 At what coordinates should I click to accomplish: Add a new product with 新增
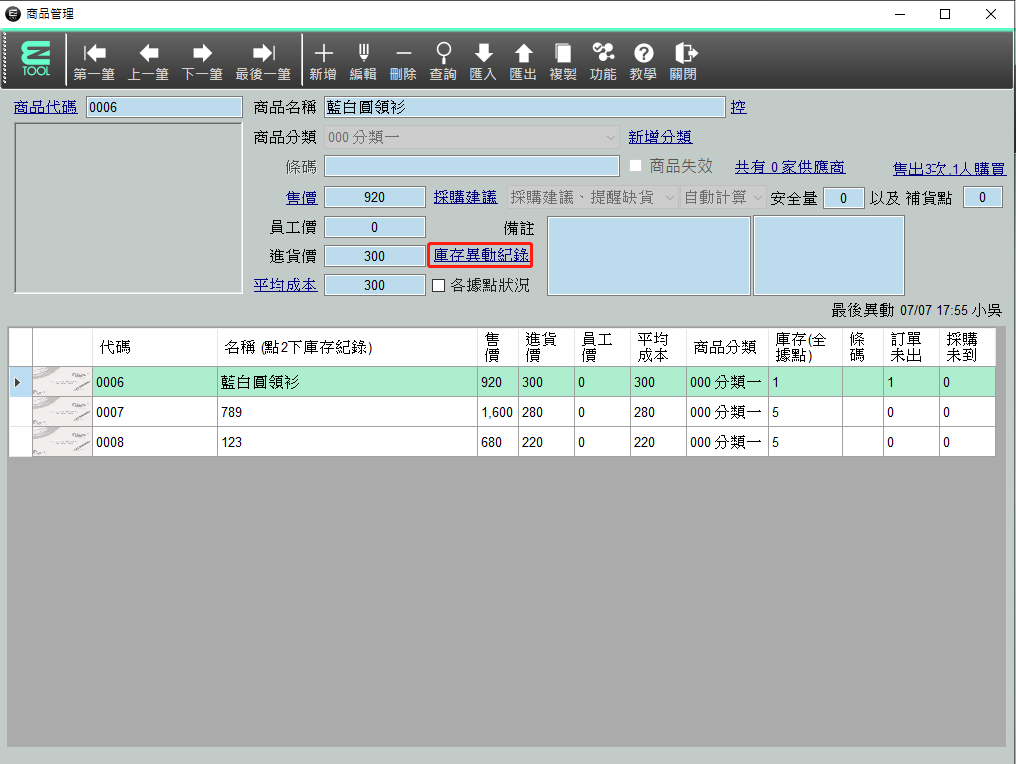click(x=323, y=61)
